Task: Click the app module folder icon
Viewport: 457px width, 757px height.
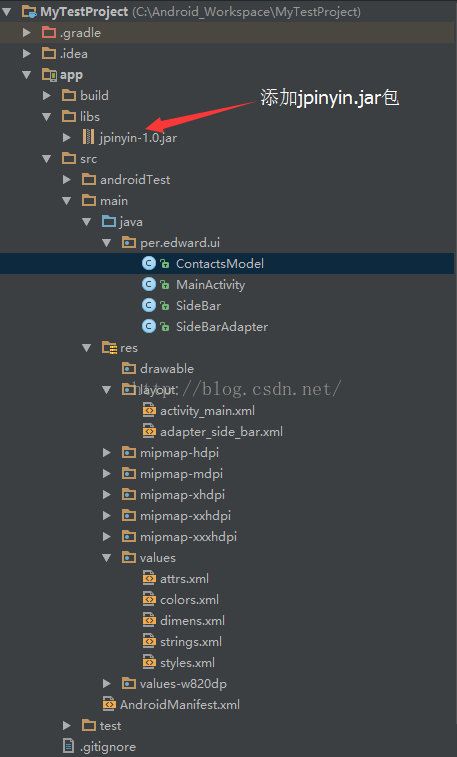Action: coord(49,75)
